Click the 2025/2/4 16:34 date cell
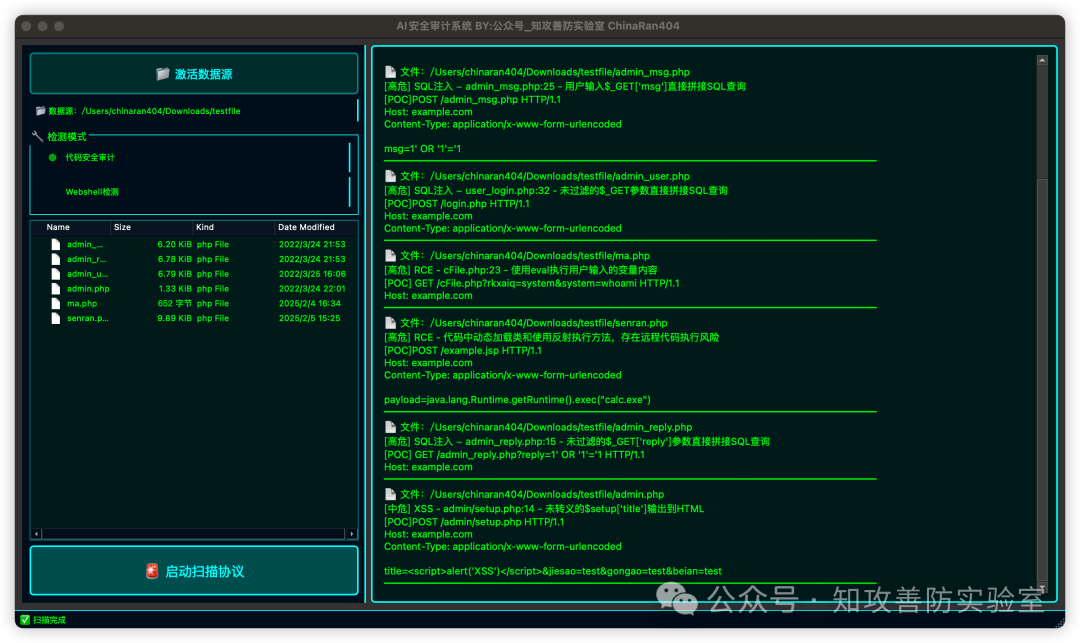1080x643 pixels. [310, 303]
